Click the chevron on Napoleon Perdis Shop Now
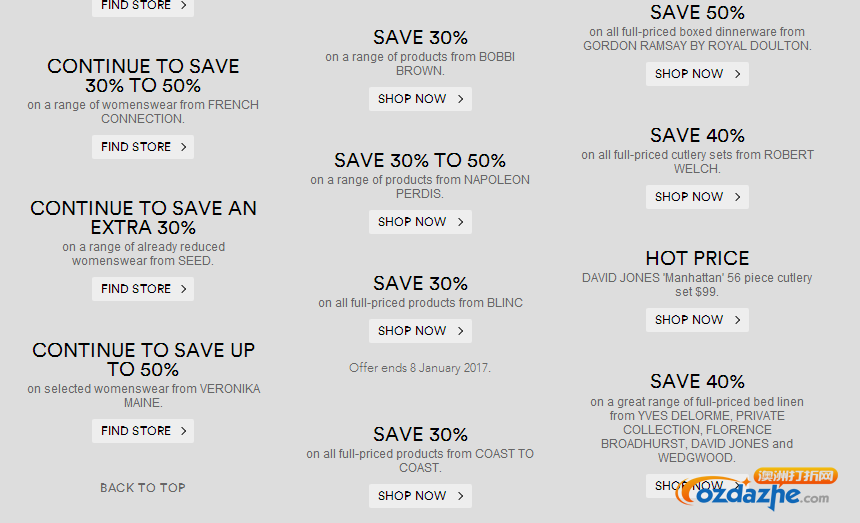 tap(461, 222)
